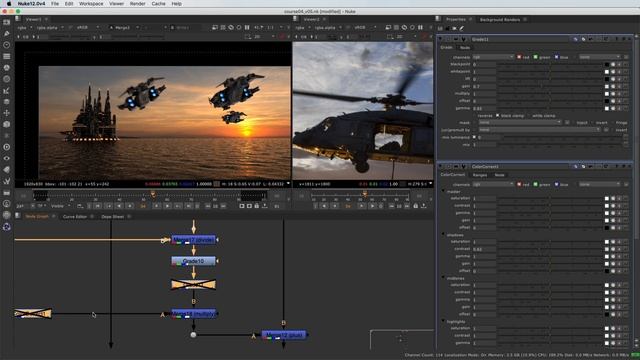The width and height of the screenshot is (640, 360).
Task: Collapse the highlights section in ColorCorrect1
Action: tap(444, 321)
